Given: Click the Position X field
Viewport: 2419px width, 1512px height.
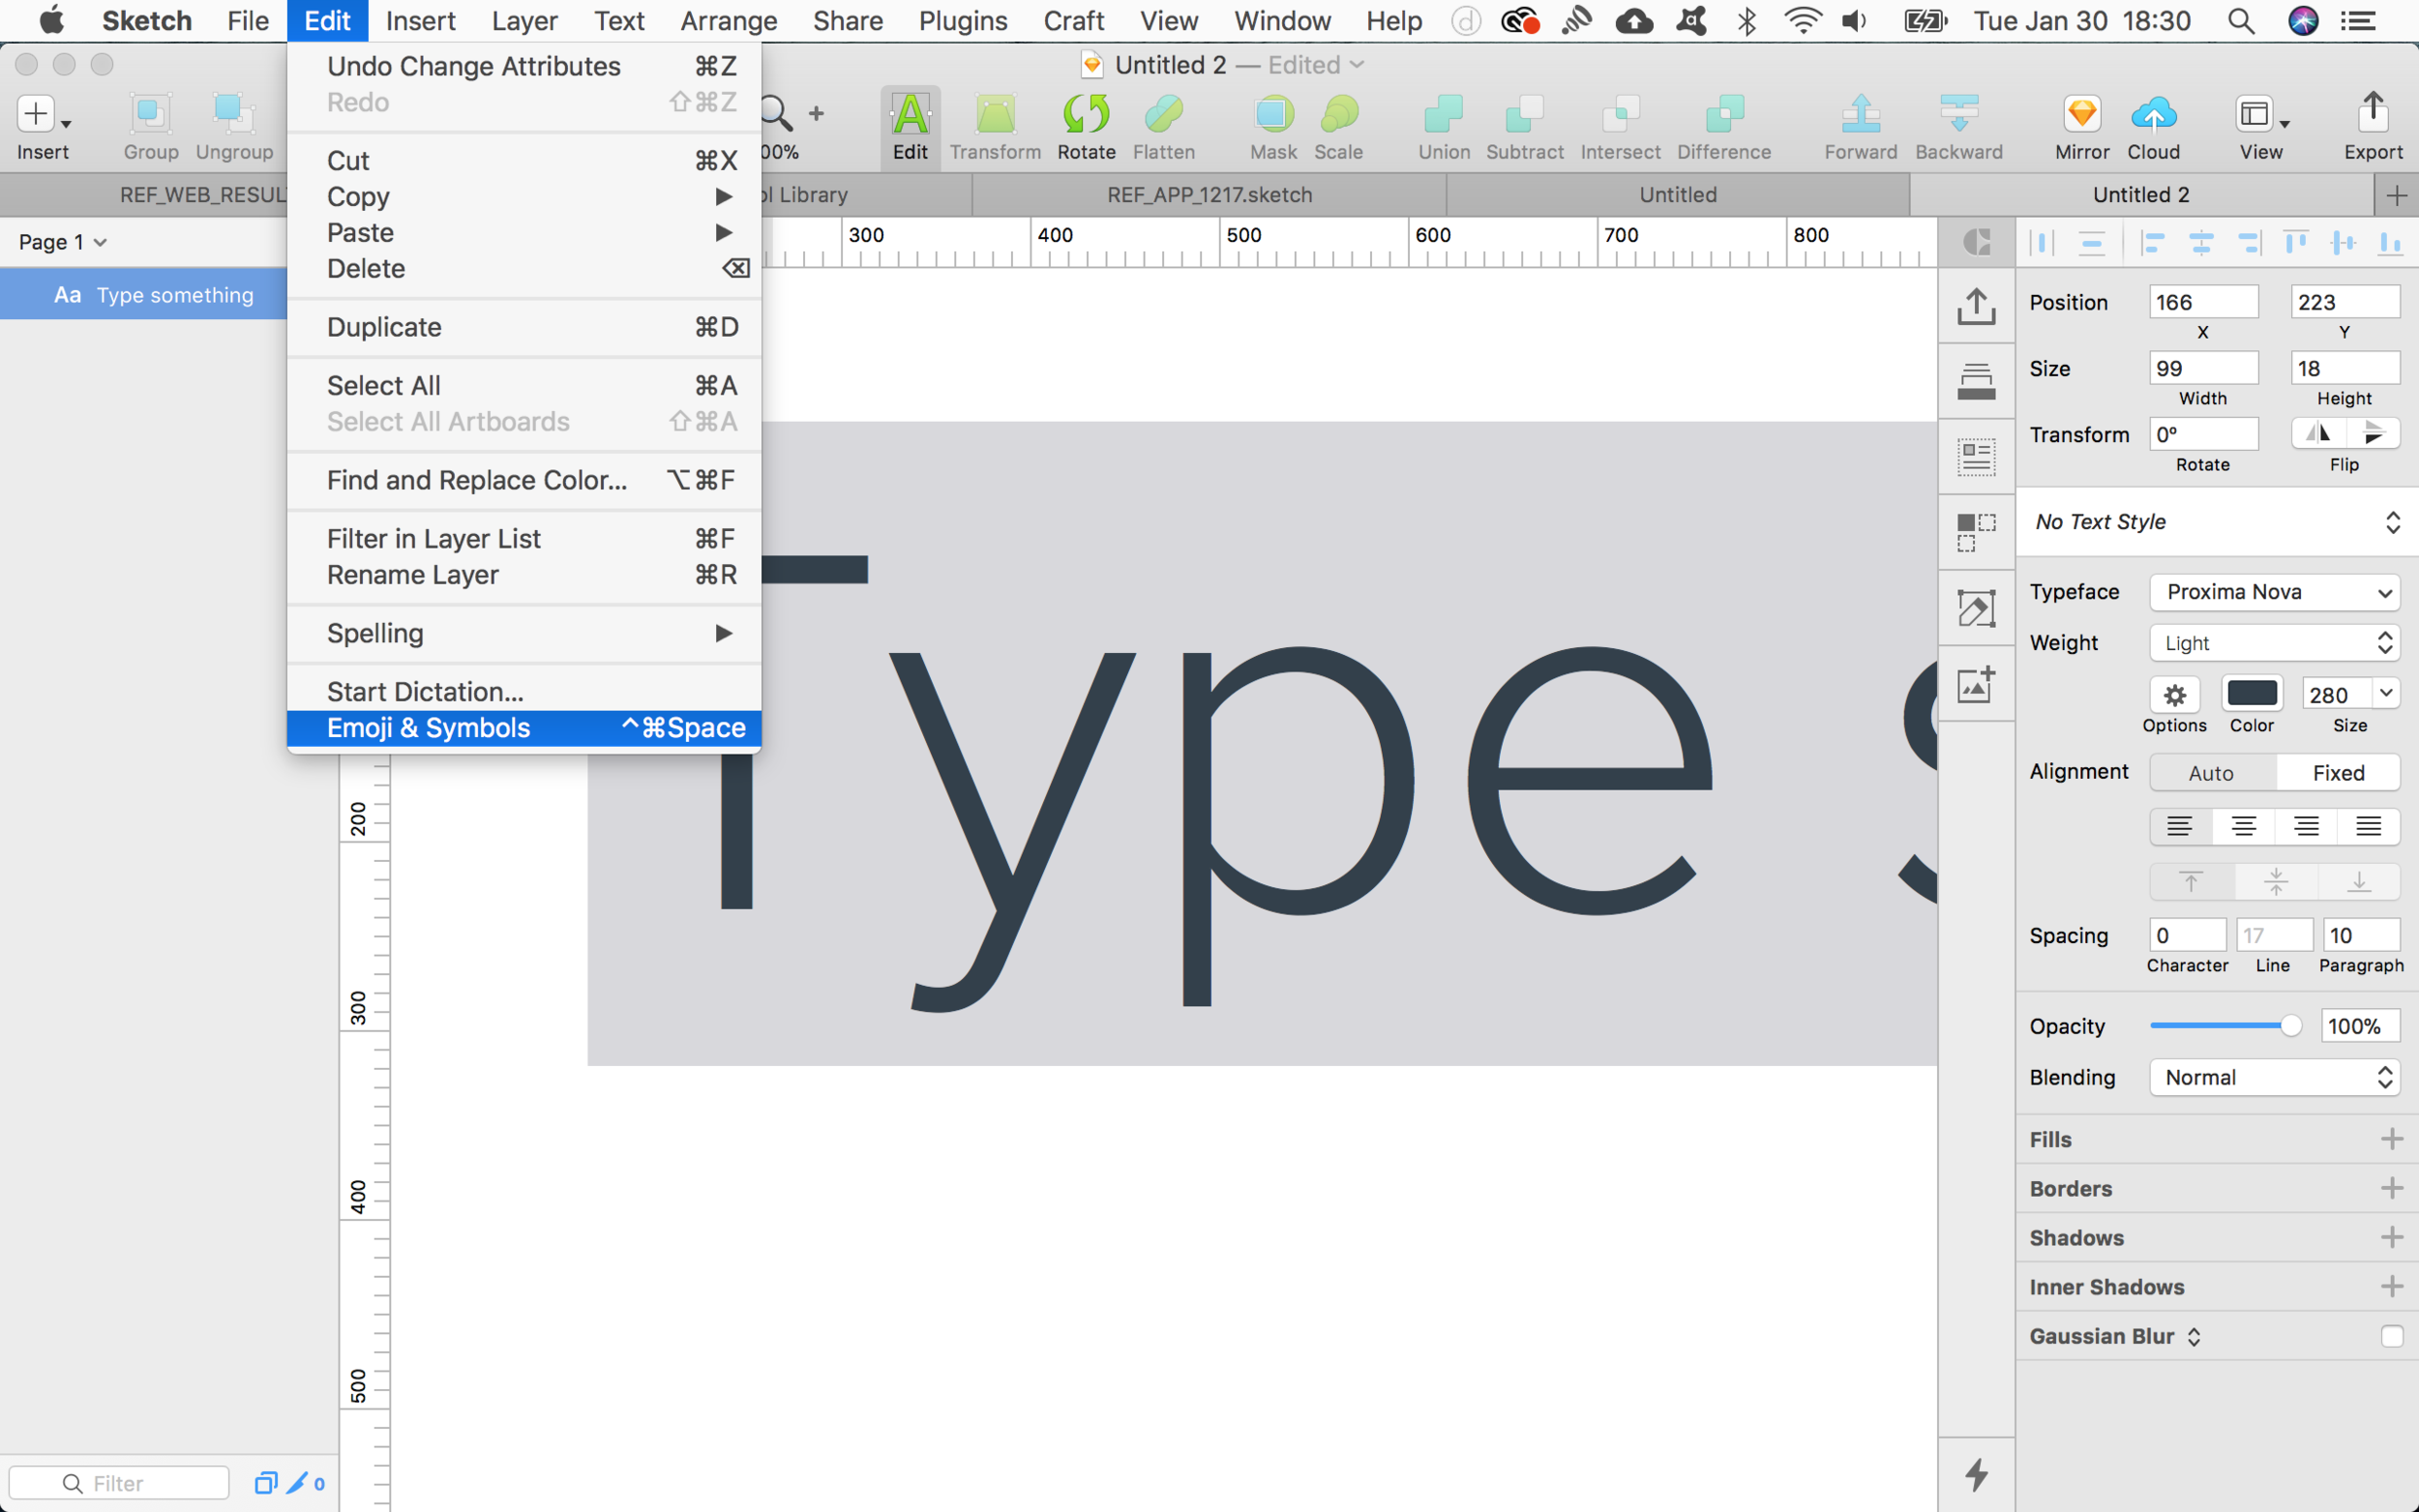Looking at the screenshot, I should tap(2203, 302).
